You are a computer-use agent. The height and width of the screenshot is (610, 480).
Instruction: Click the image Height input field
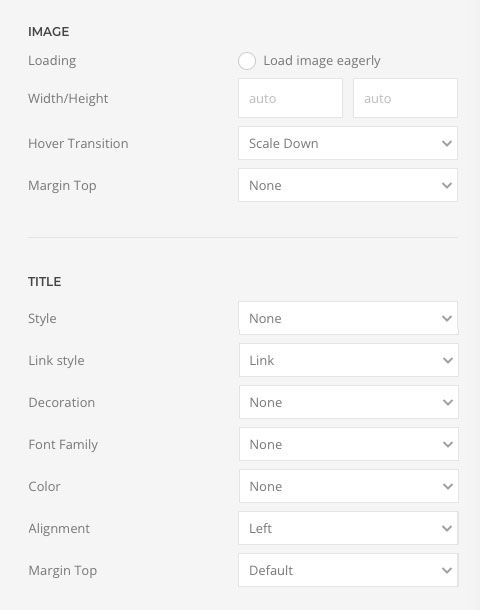point(405,98)
